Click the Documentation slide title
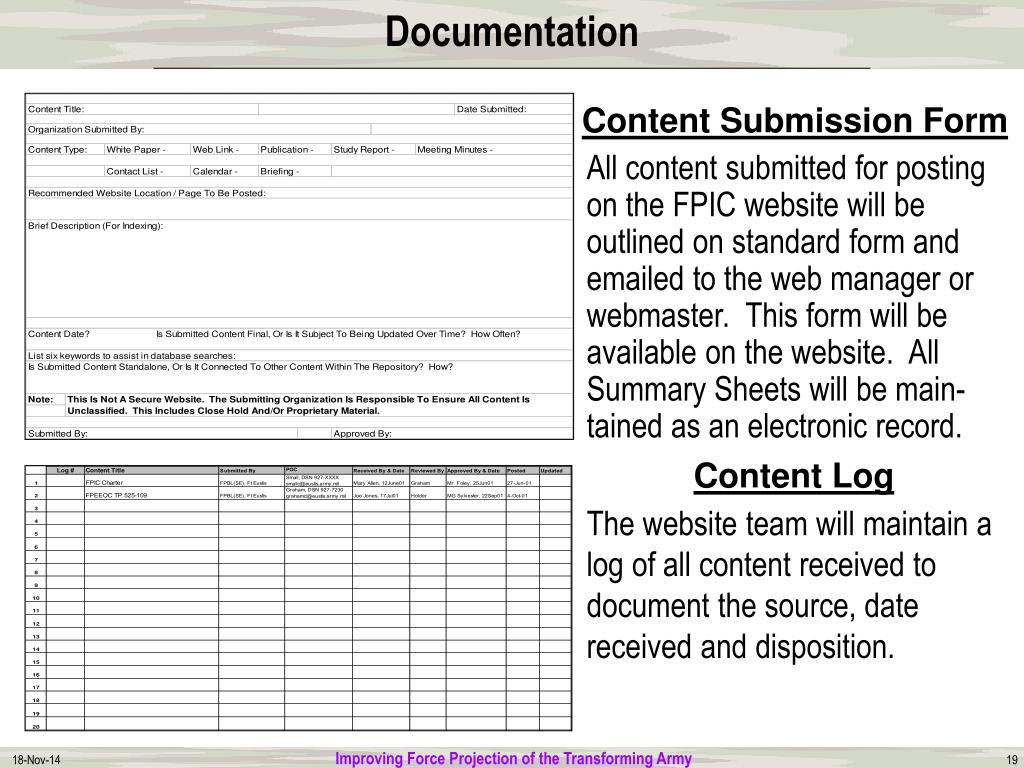The width and height of the screenshot is (1024, 768). tap(511, 32)
